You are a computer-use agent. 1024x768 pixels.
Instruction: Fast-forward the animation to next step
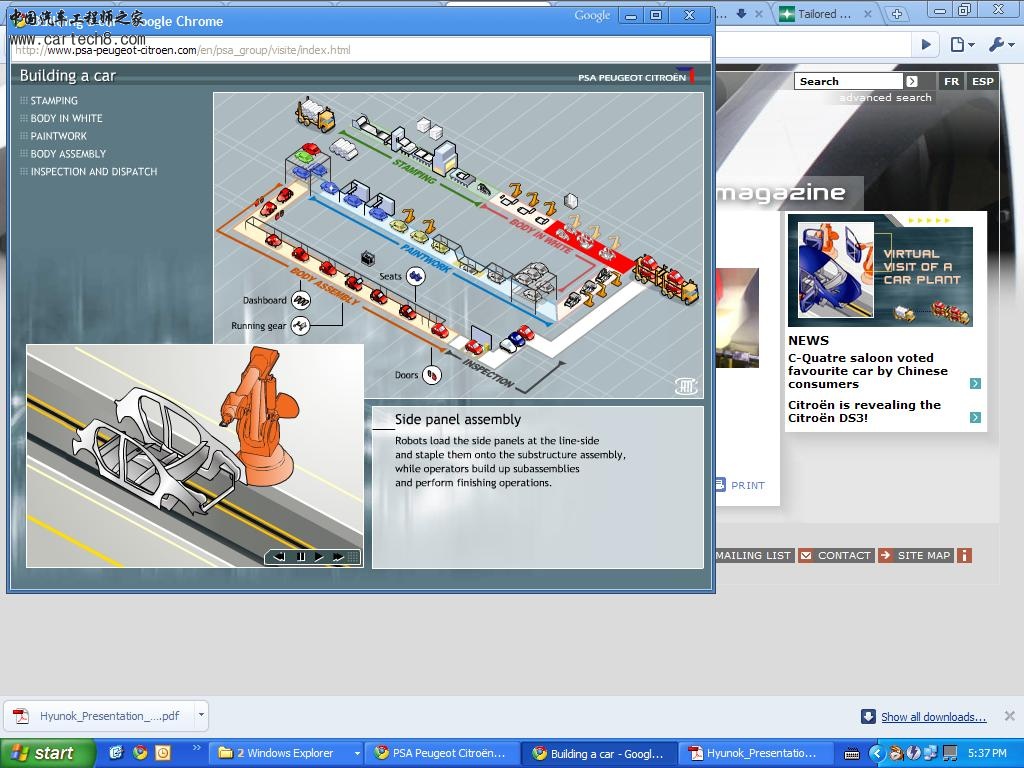coord(338,557)
